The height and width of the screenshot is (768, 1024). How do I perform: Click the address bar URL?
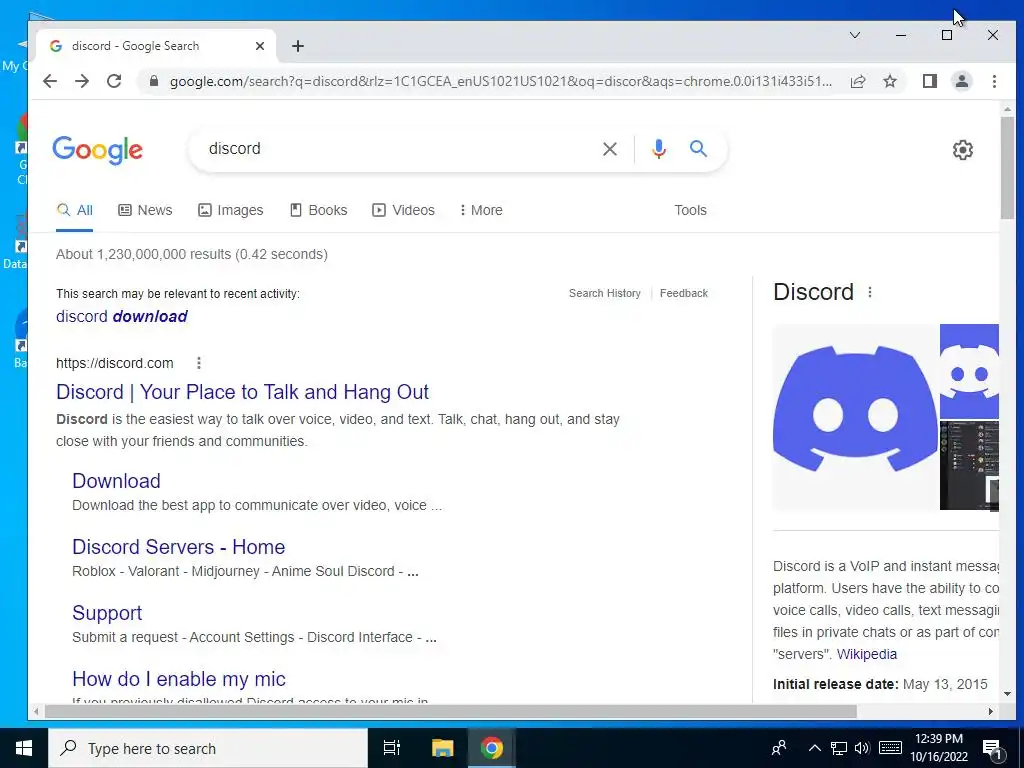[500, 82]
